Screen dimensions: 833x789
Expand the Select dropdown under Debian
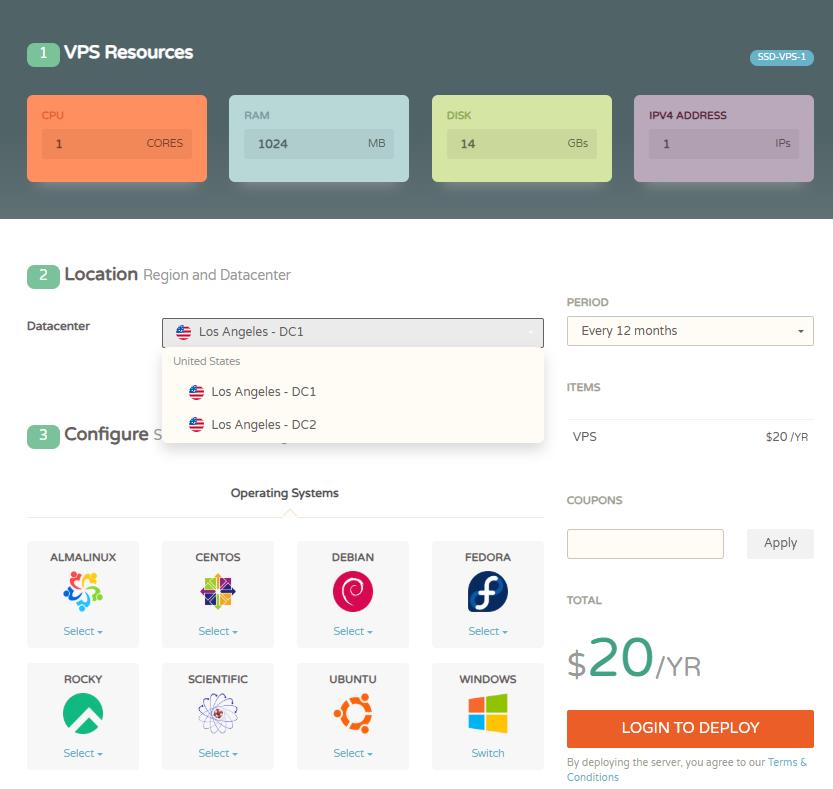tap(352, 631)
